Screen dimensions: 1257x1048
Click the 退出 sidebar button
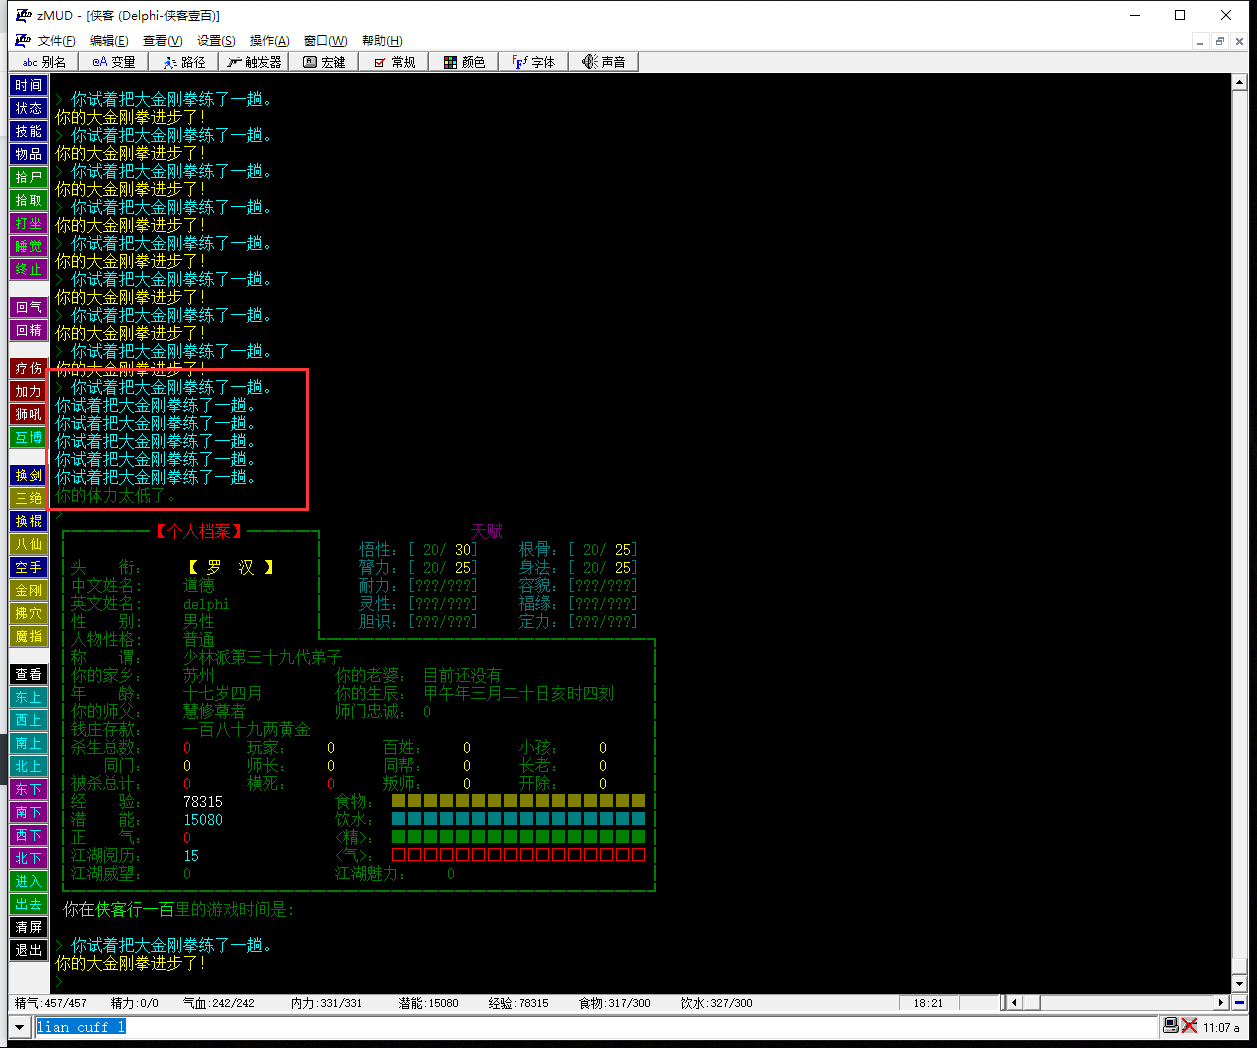pos(29,950)
